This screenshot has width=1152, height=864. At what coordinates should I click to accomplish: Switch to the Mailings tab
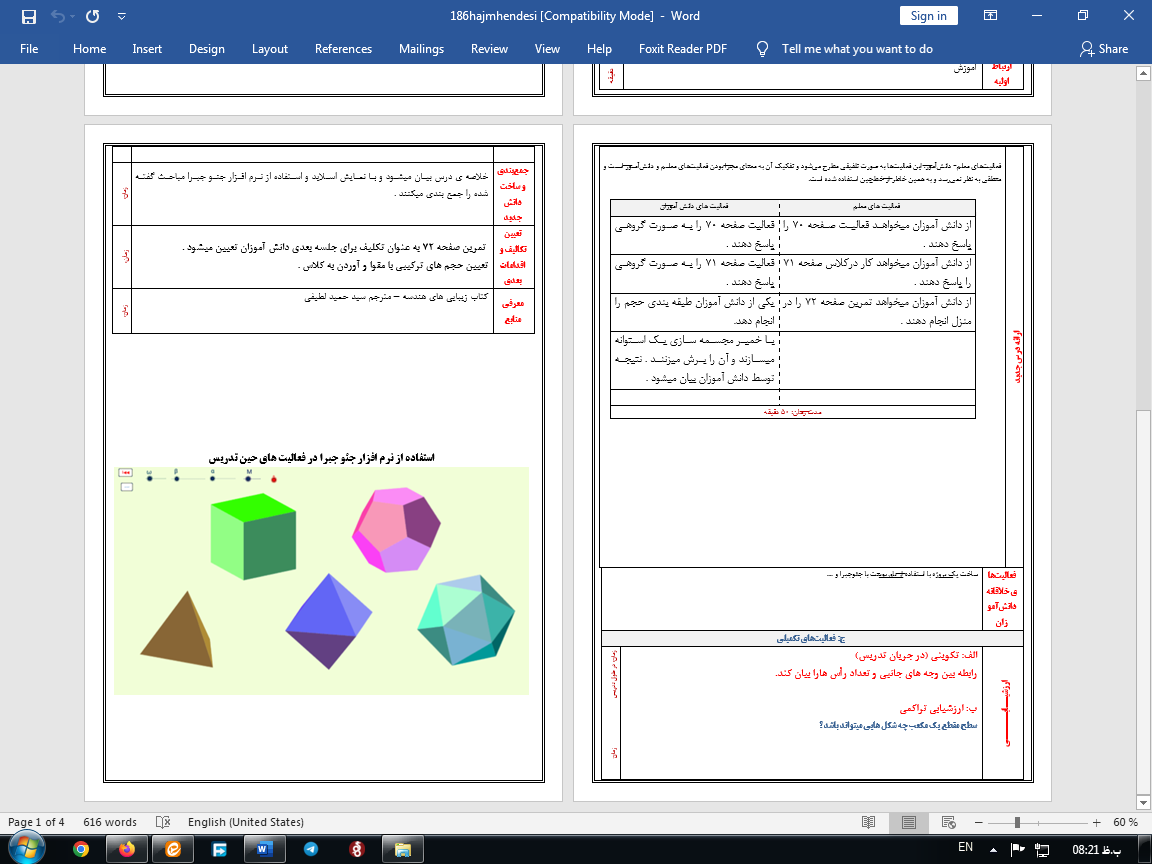pyautogui.click(x=421, y=48)
